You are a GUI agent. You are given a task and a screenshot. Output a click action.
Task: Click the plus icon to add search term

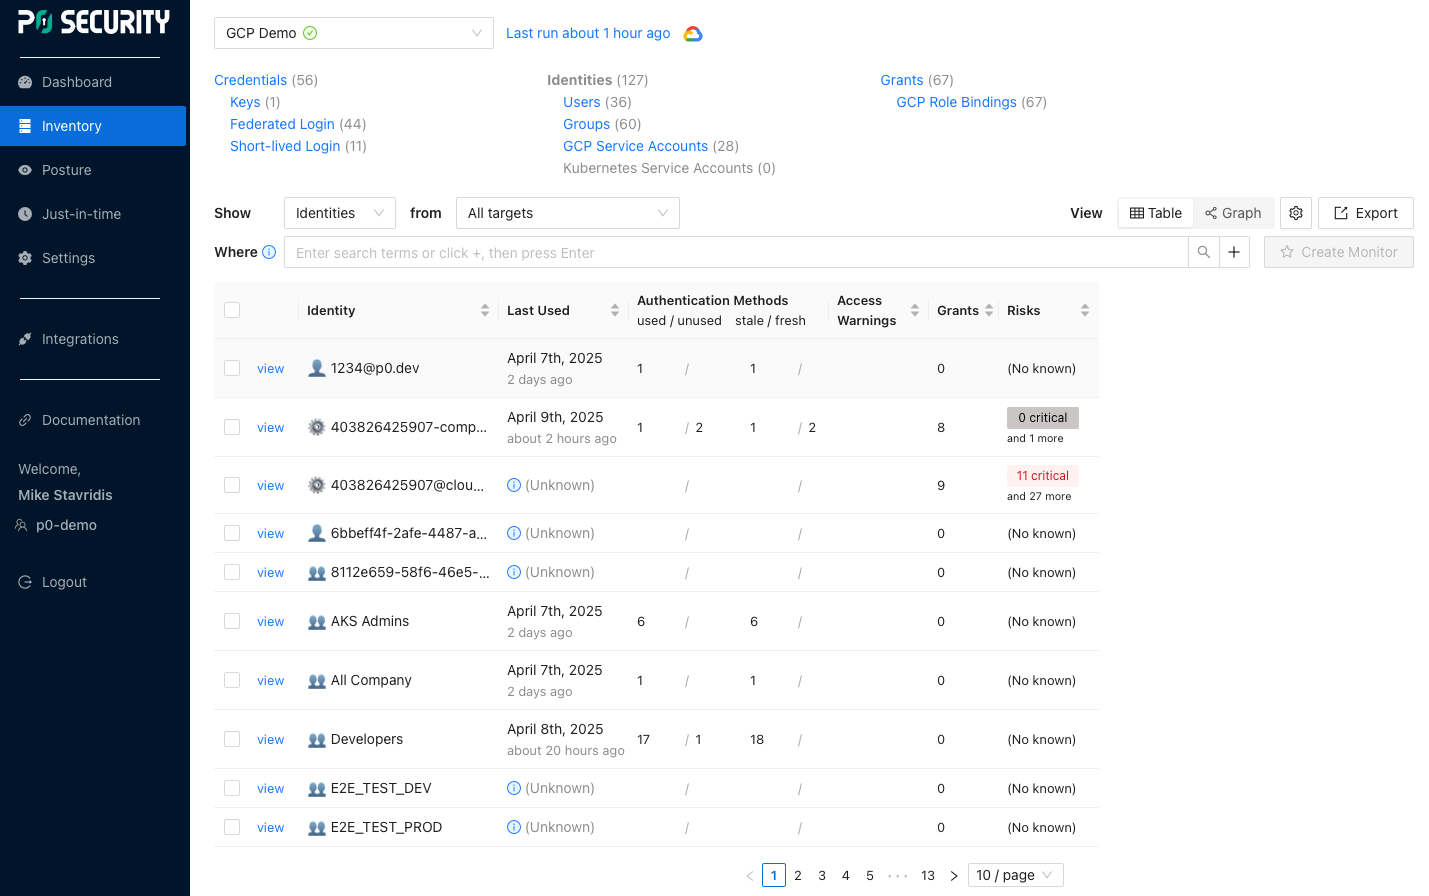(x=1234, y=252)
